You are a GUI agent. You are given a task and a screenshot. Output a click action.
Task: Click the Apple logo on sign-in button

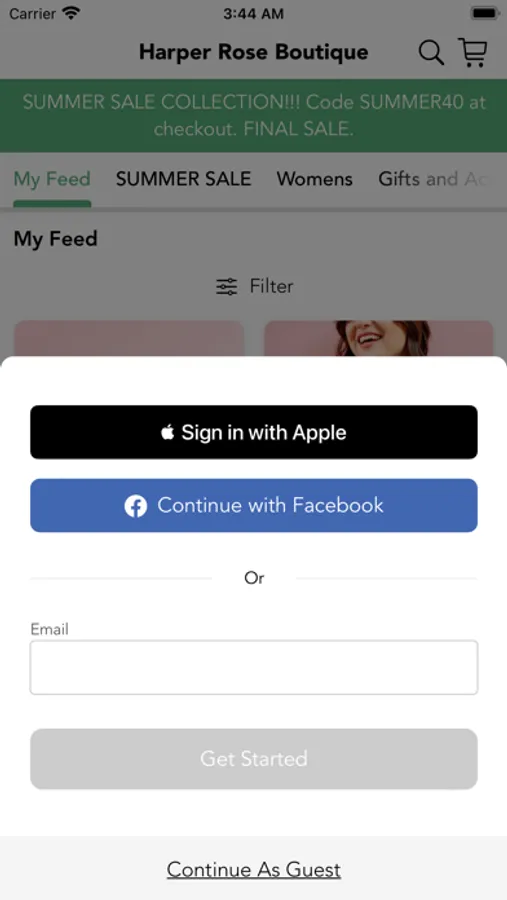[x=167, y=432]
